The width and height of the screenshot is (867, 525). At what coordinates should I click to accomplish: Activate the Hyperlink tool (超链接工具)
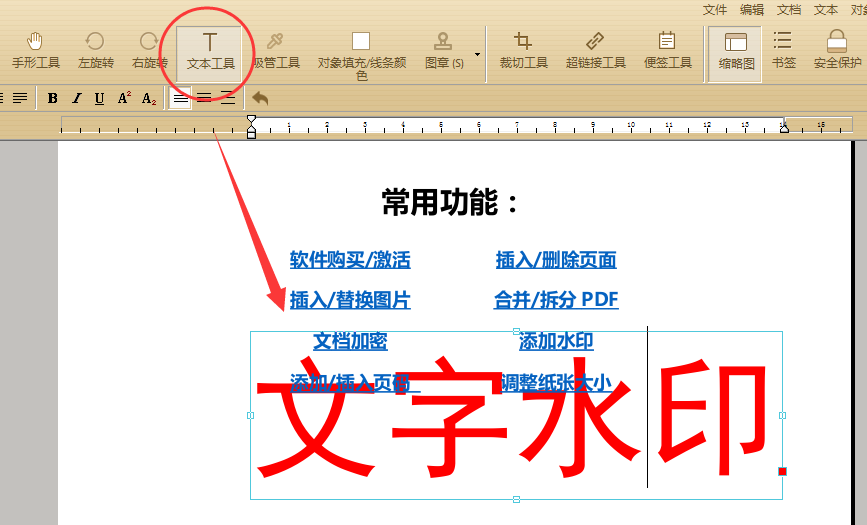[x=595, y=50]
